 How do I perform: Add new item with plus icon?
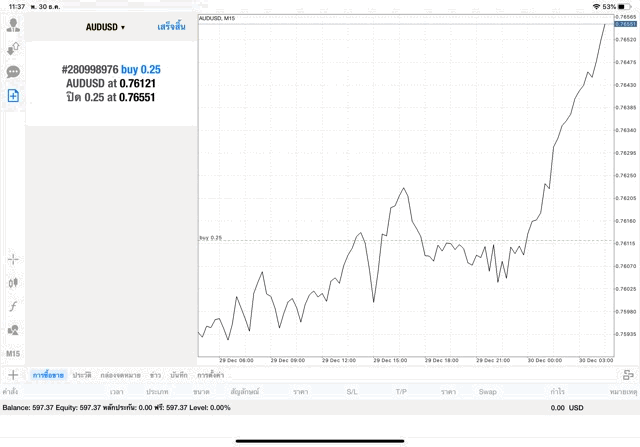(x=13, y=375)
